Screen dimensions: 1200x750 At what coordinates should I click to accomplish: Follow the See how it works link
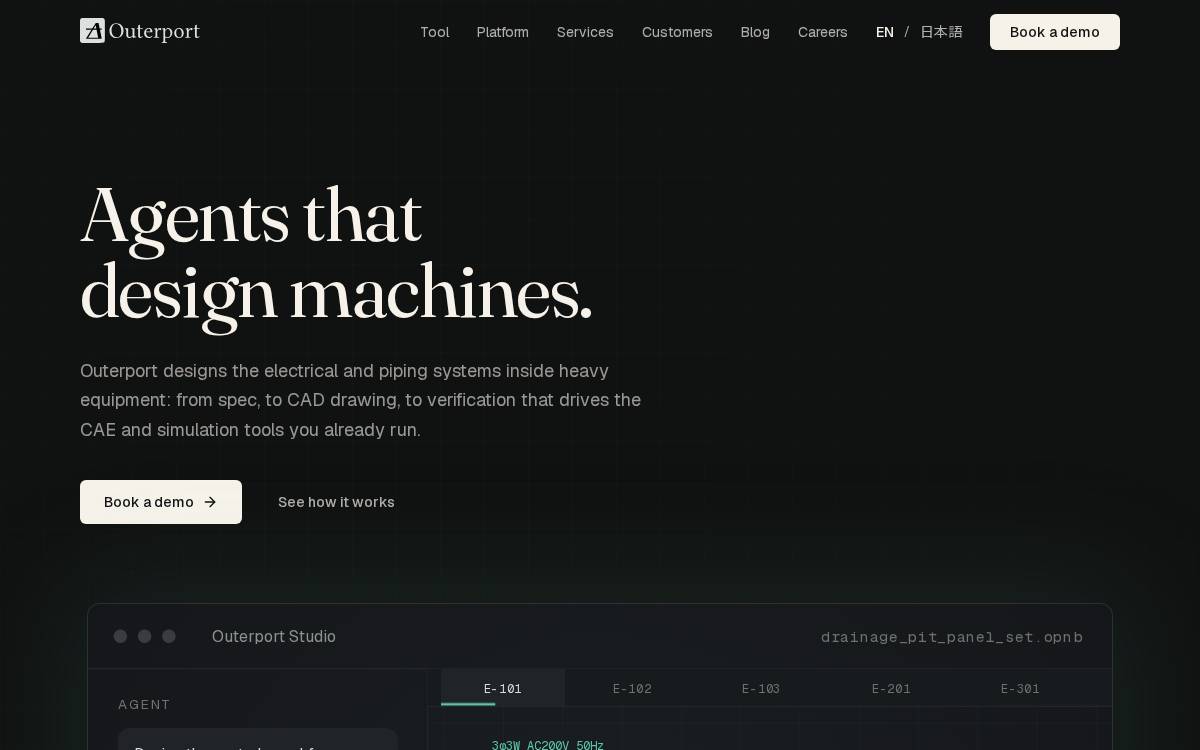pyautogui.click(x=336, y=502)
